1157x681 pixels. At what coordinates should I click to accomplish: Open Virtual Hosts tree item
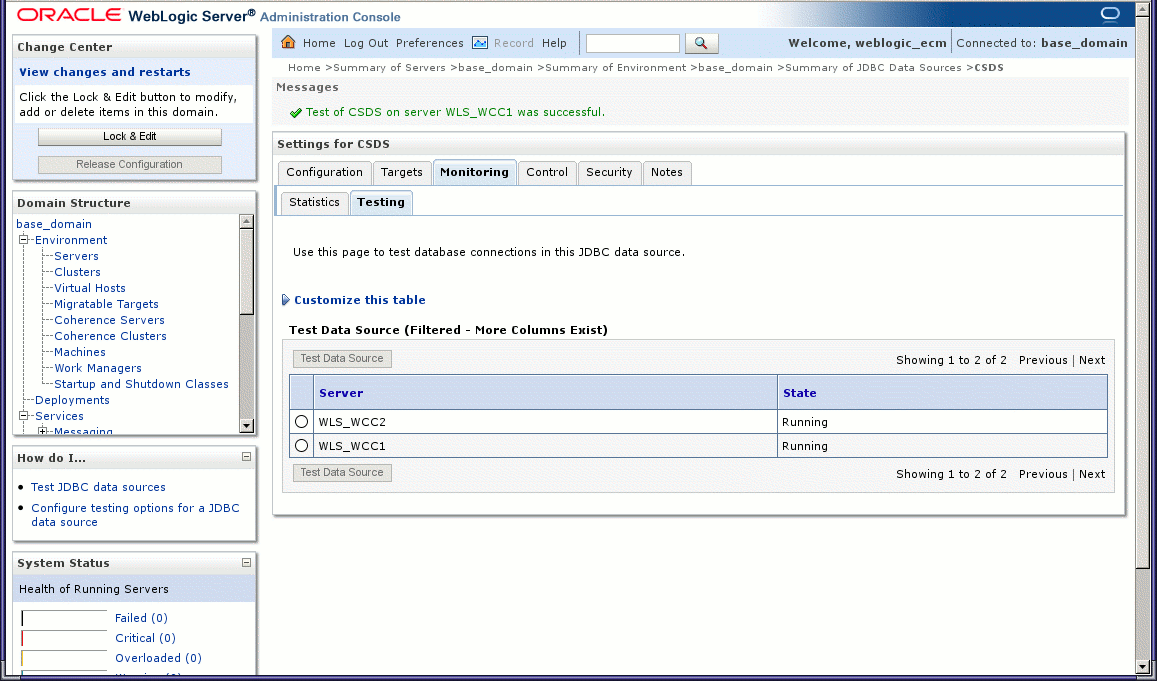pos(89,288)
